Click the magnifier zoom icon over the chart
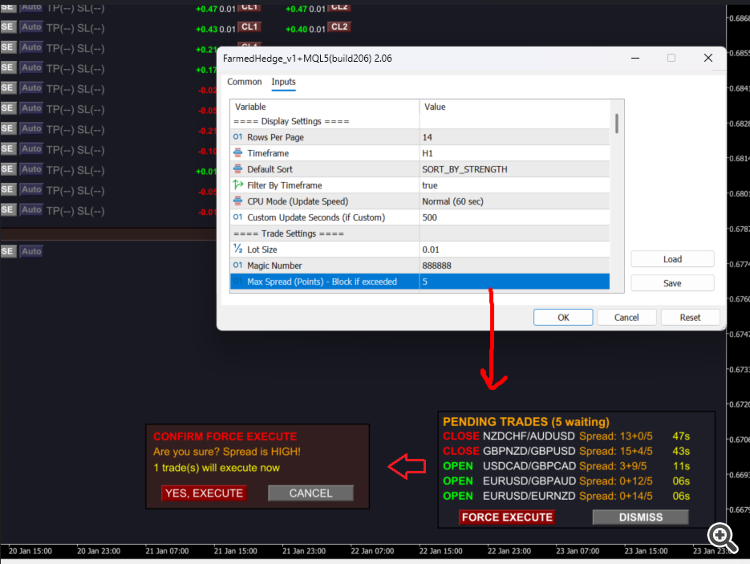The image size is (750, 564). (x=721, y=536)
